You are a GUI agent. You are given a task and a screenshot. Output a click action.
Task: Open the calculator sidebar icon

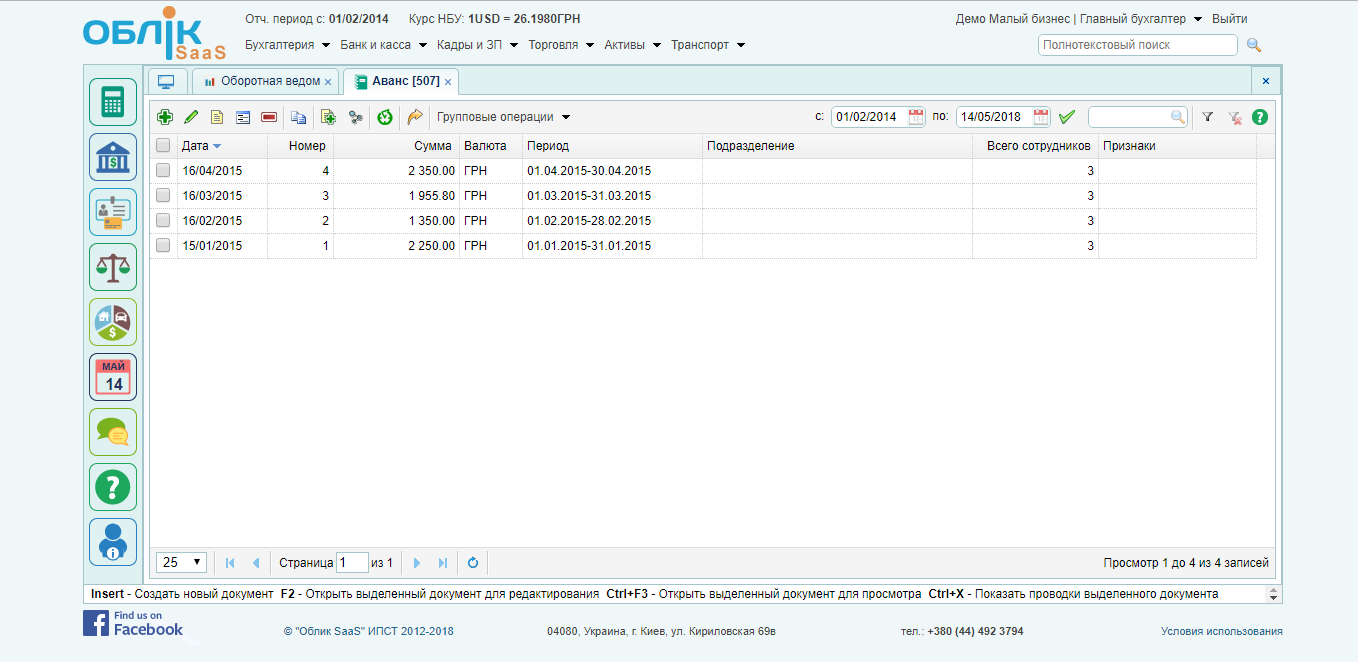point(113,102)
